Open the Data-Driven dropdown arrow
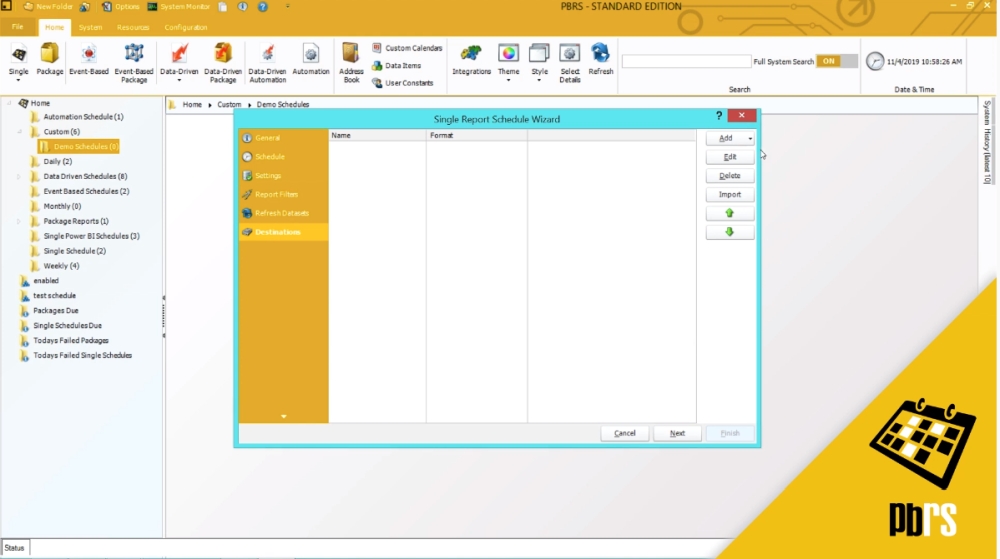Screen dimensions: 1000x559 tap(179, 80)
